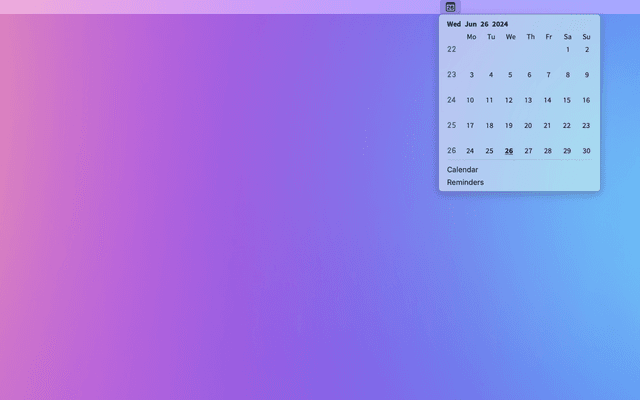The width and height of the screenshot is (640, 400).
Task: Select today's date, June 26
Action: [x=509, y=151]
